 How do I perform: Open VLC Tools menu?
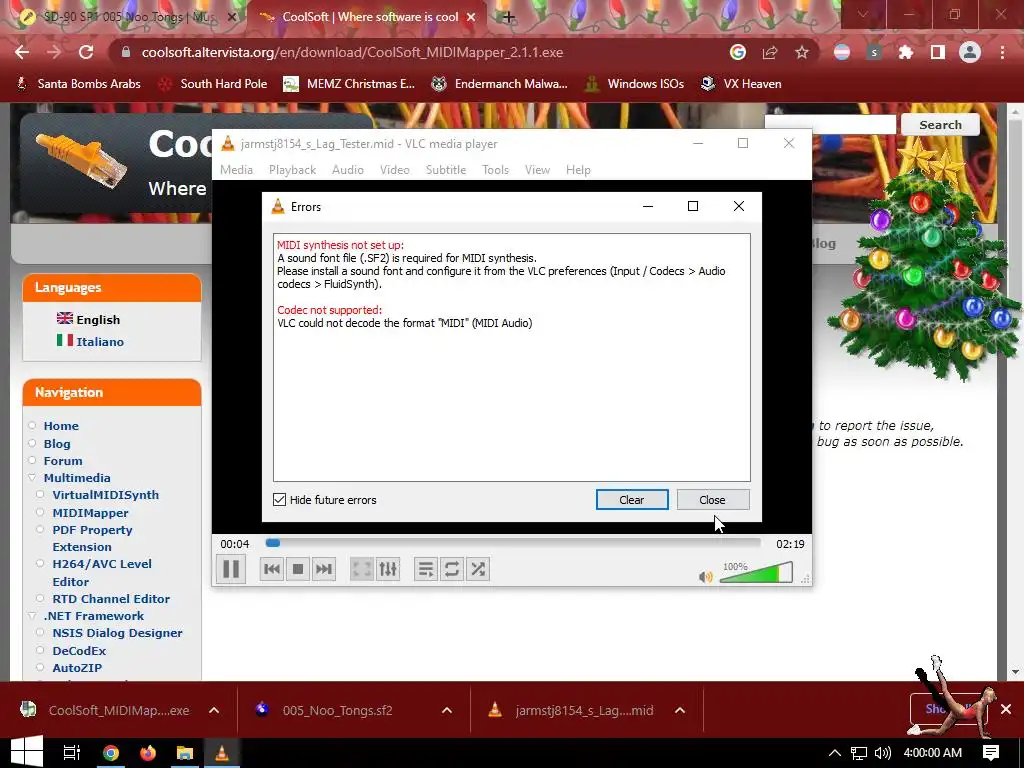click(495, 170)
